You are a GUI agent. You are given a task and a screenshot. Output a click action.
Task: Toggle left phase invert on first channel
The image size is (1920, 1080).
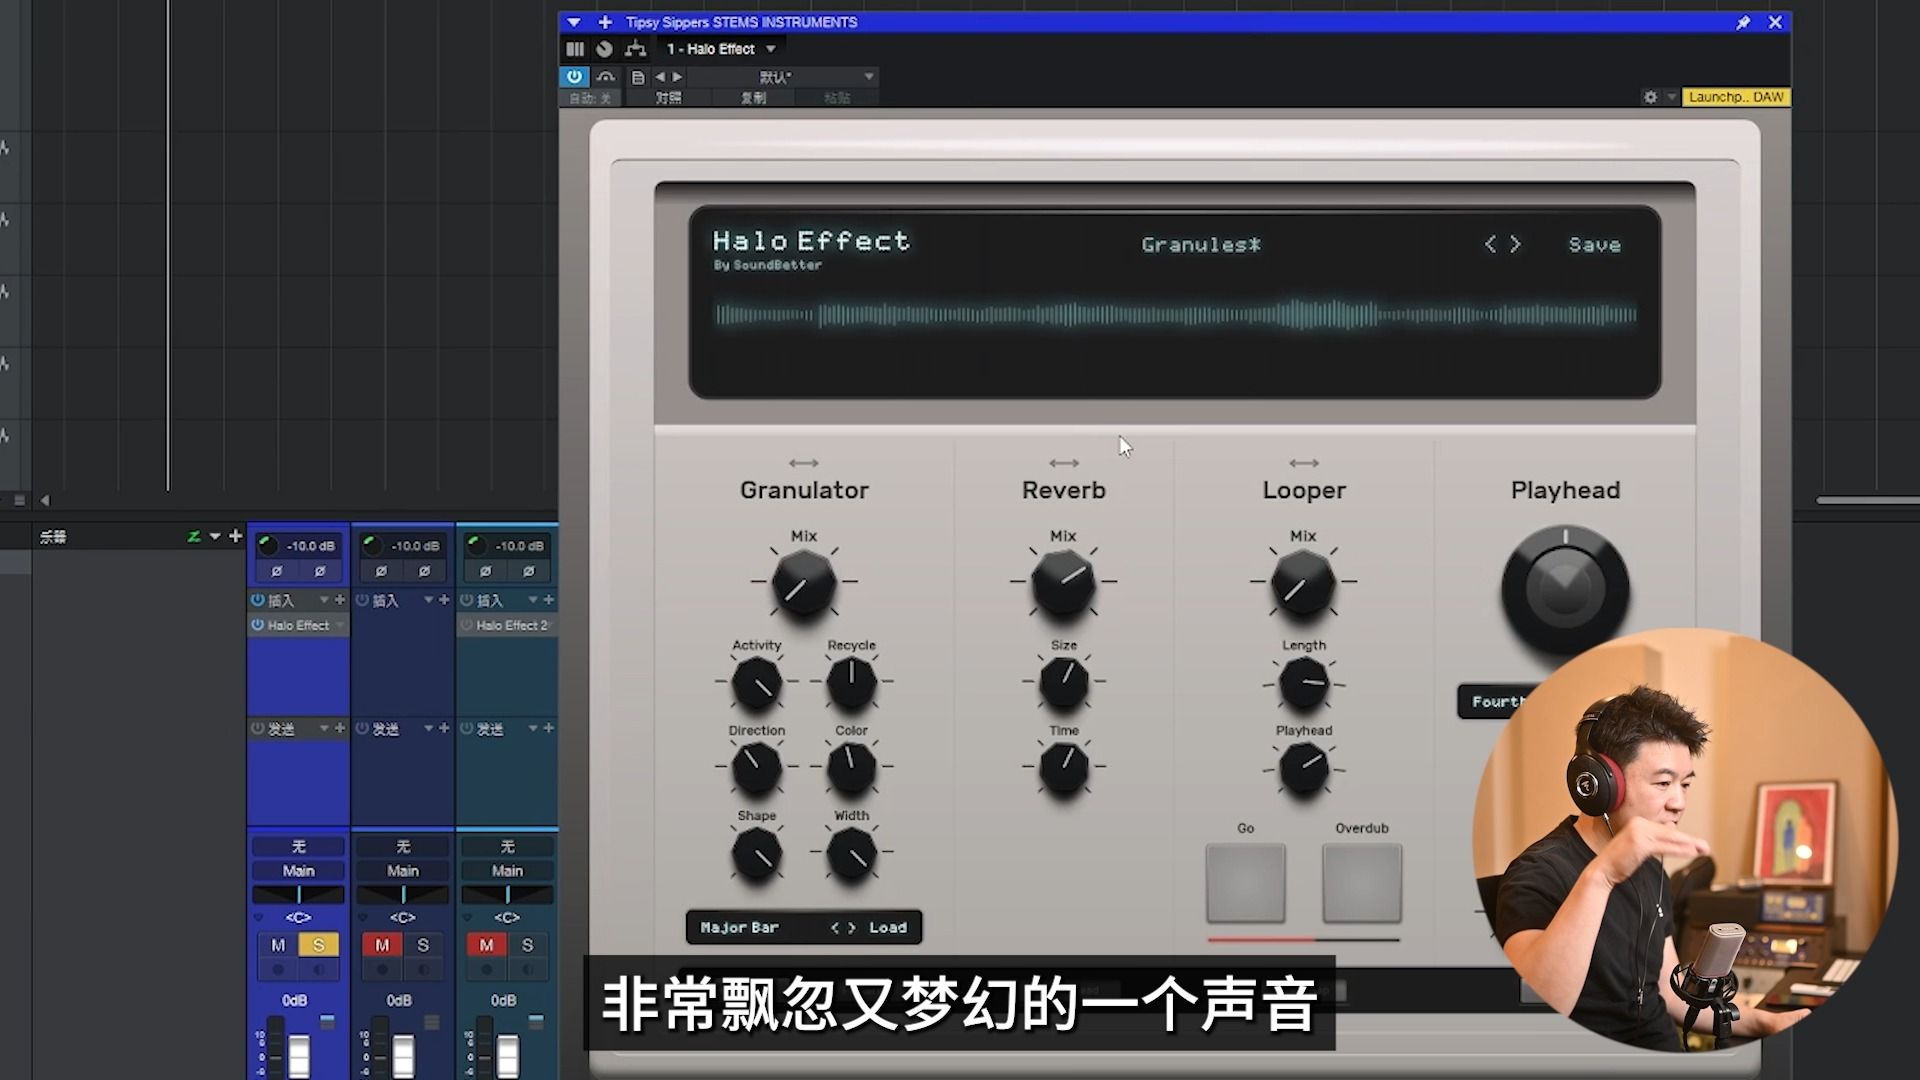tap(277, 571)
